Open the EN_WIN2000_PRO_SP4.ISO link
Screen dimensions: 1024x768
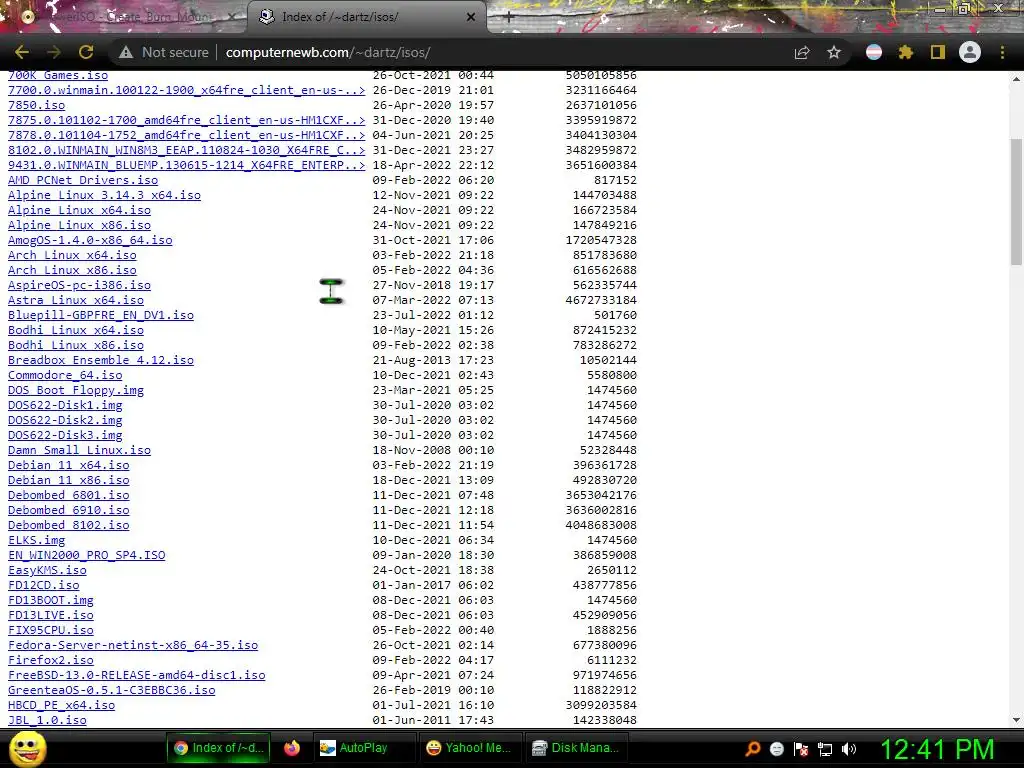[x=86, y=556]
